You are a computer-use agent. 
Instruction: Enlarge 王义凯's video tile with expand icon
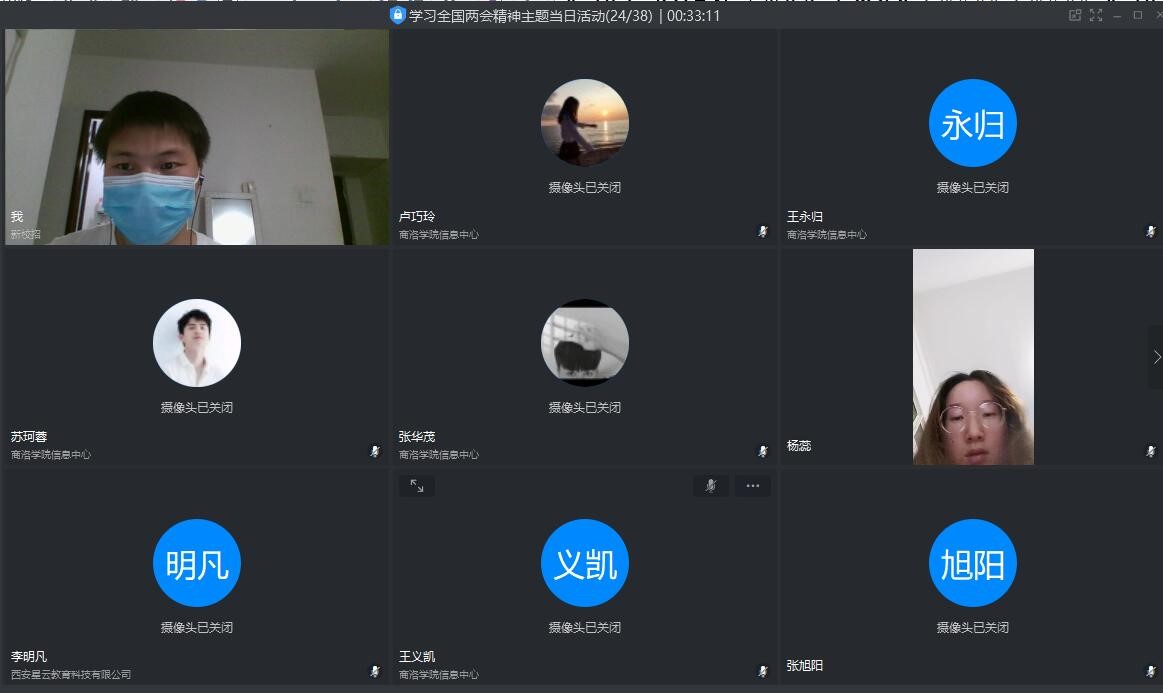(x=416, y=486)
